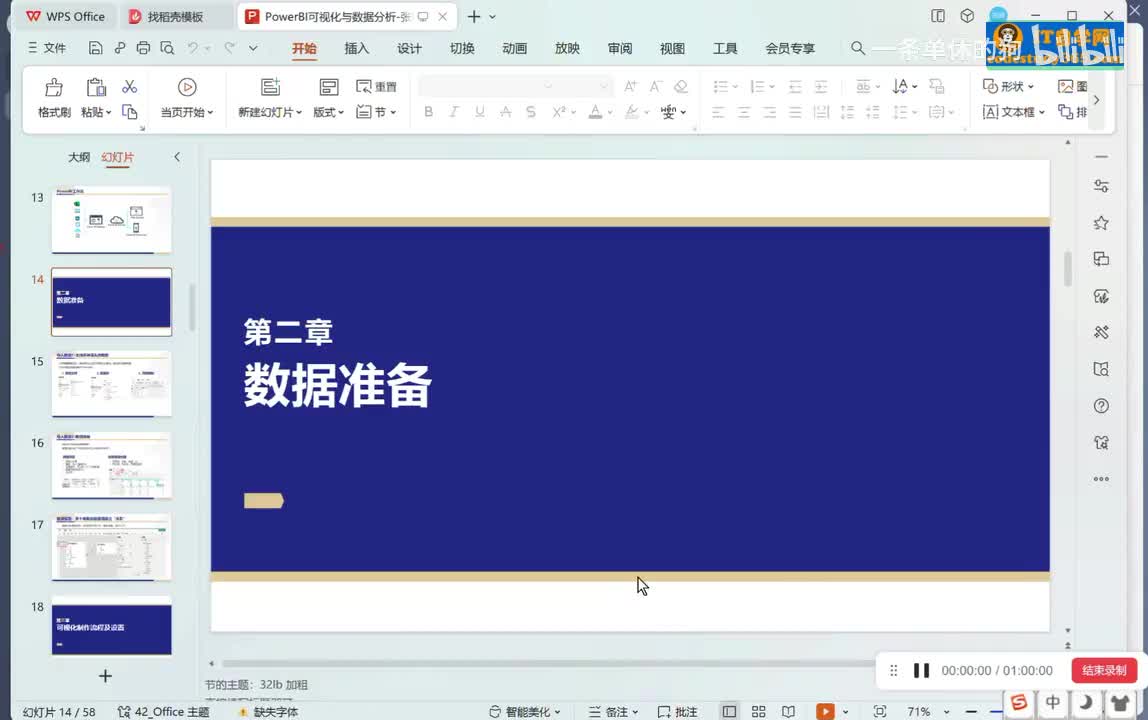
Task: Click the Format Painter (格式刷) icon
Action: (x=53, y=88)
